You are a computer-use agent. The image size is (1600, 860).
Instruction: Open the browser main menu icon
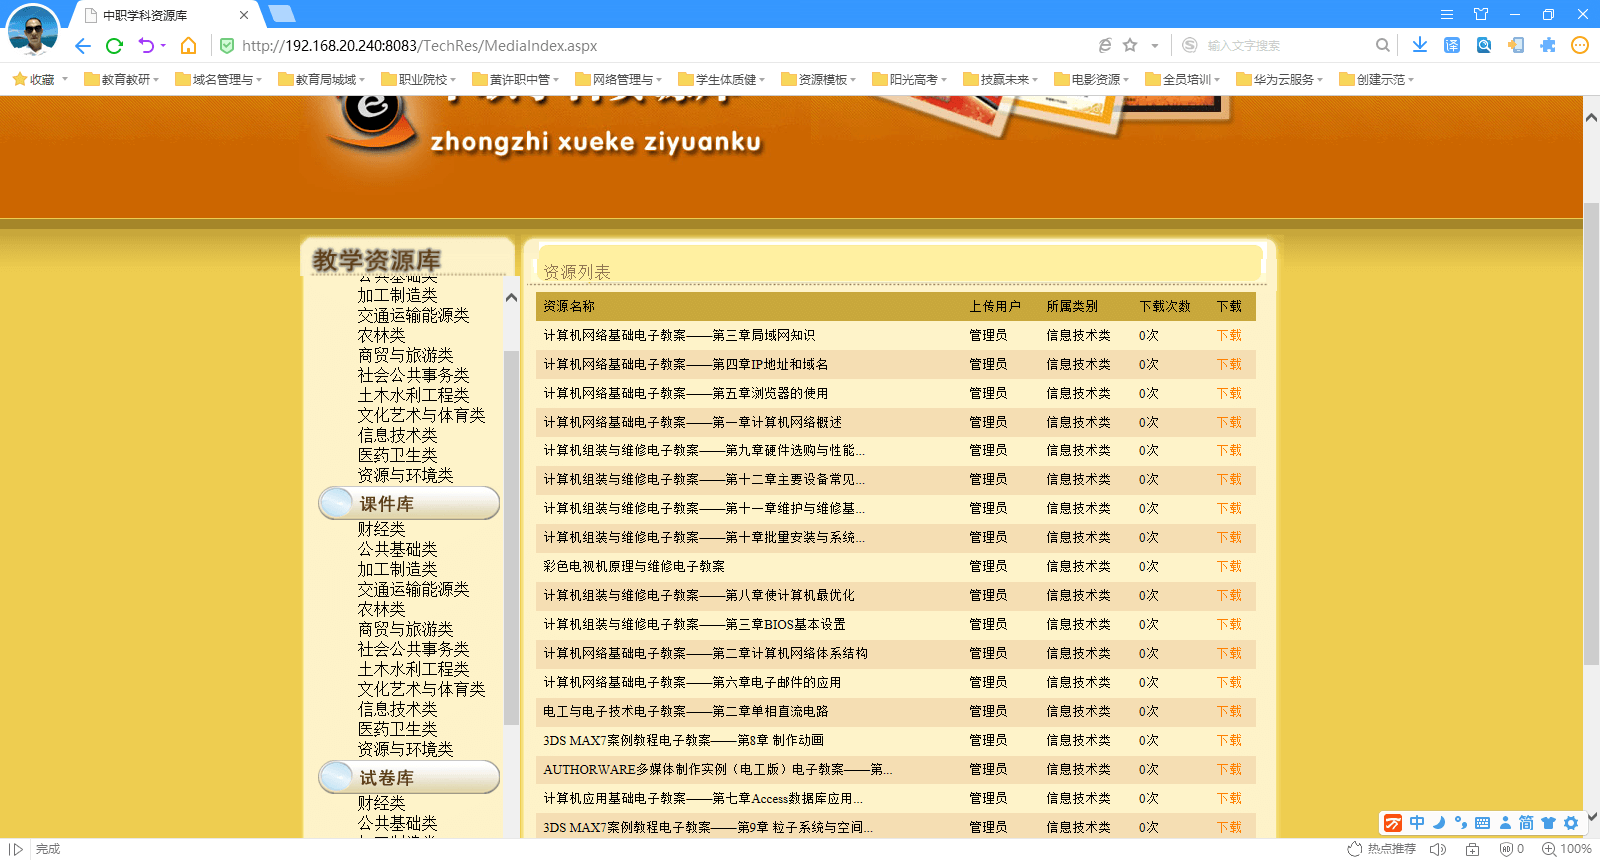point(1446,14)
